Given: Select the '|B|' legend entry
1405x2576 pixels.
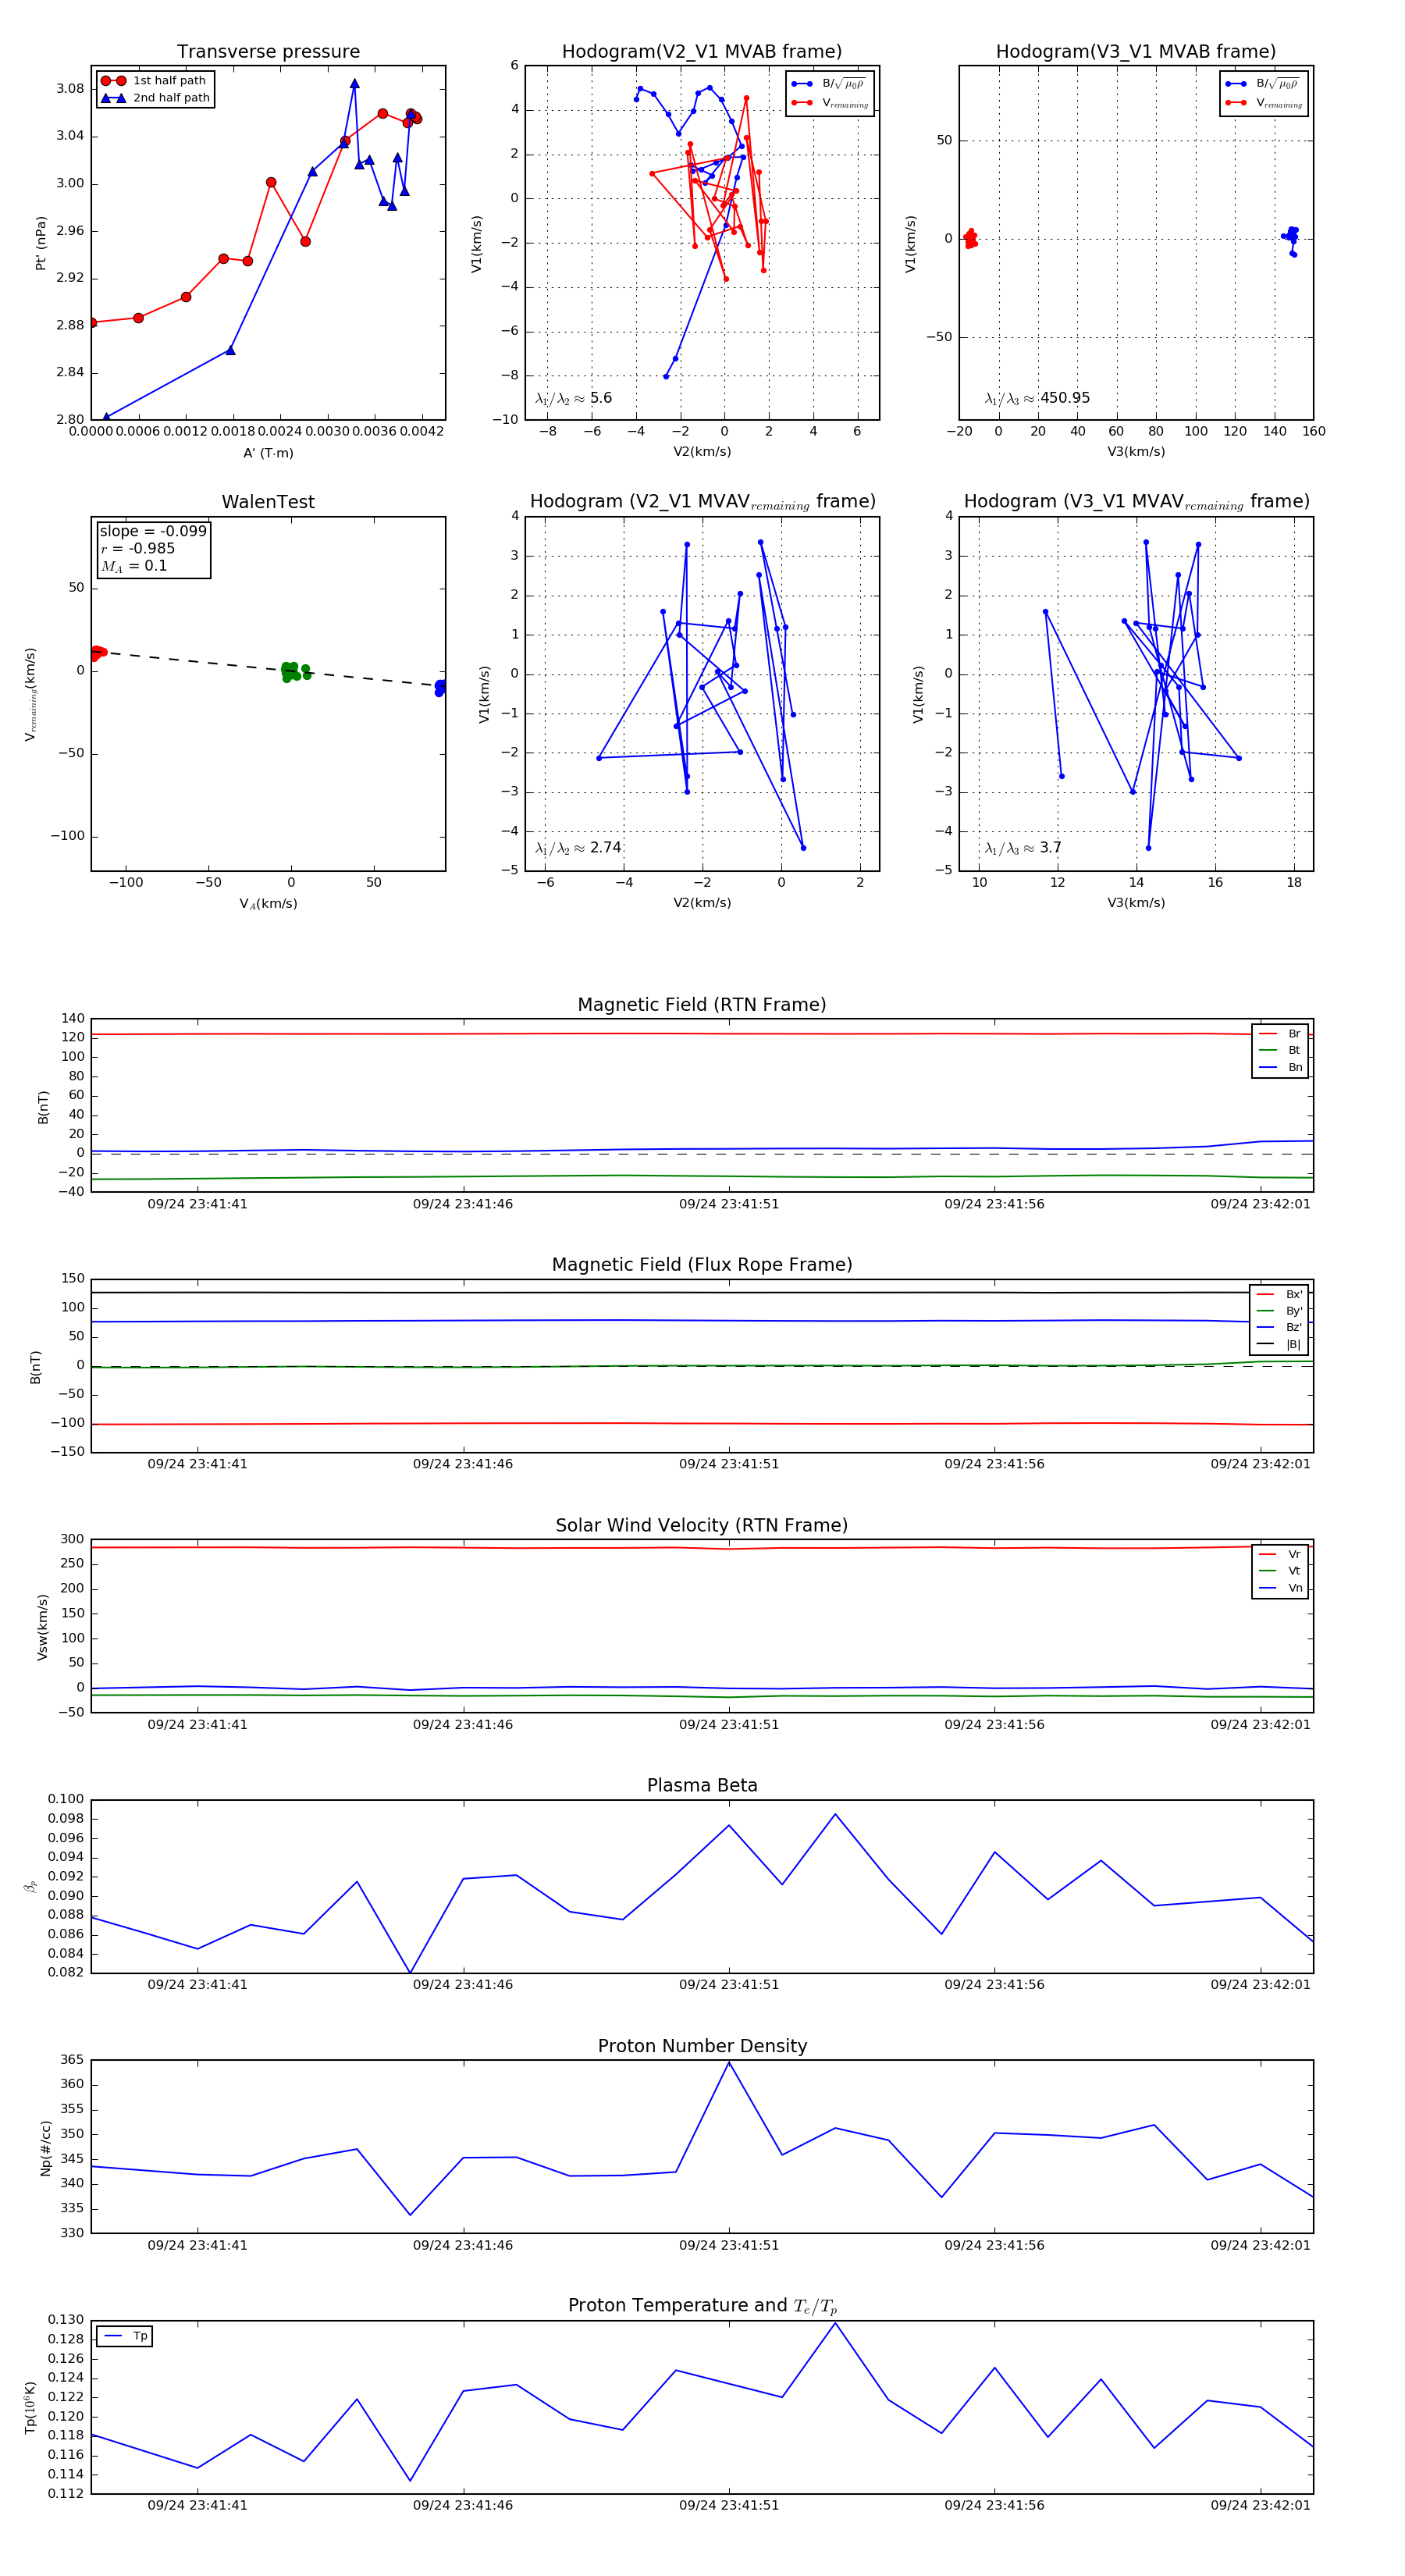Looking at the screenshot, I should [x=1279, y=1345].
